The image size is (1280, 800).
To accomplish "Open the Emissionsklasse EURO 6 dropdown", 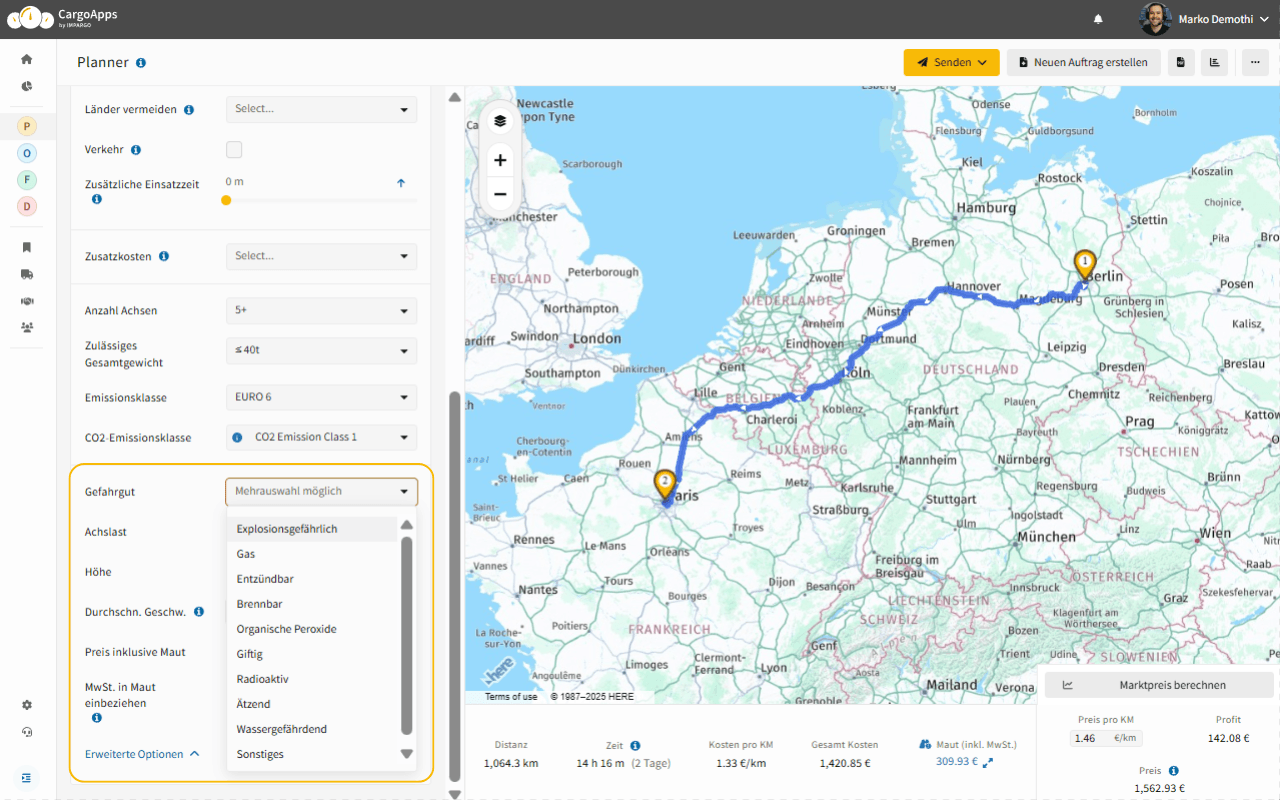I will coord(320,397).
